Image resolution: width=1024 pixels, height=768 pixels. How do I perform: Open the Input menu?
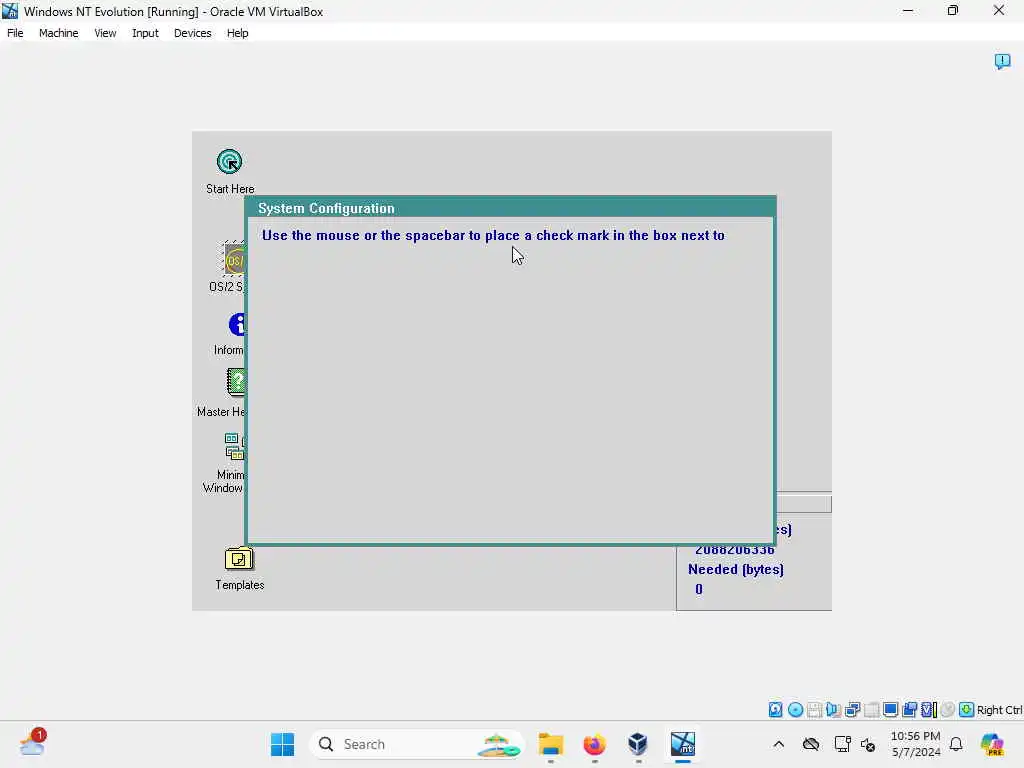tap(145, 33)
